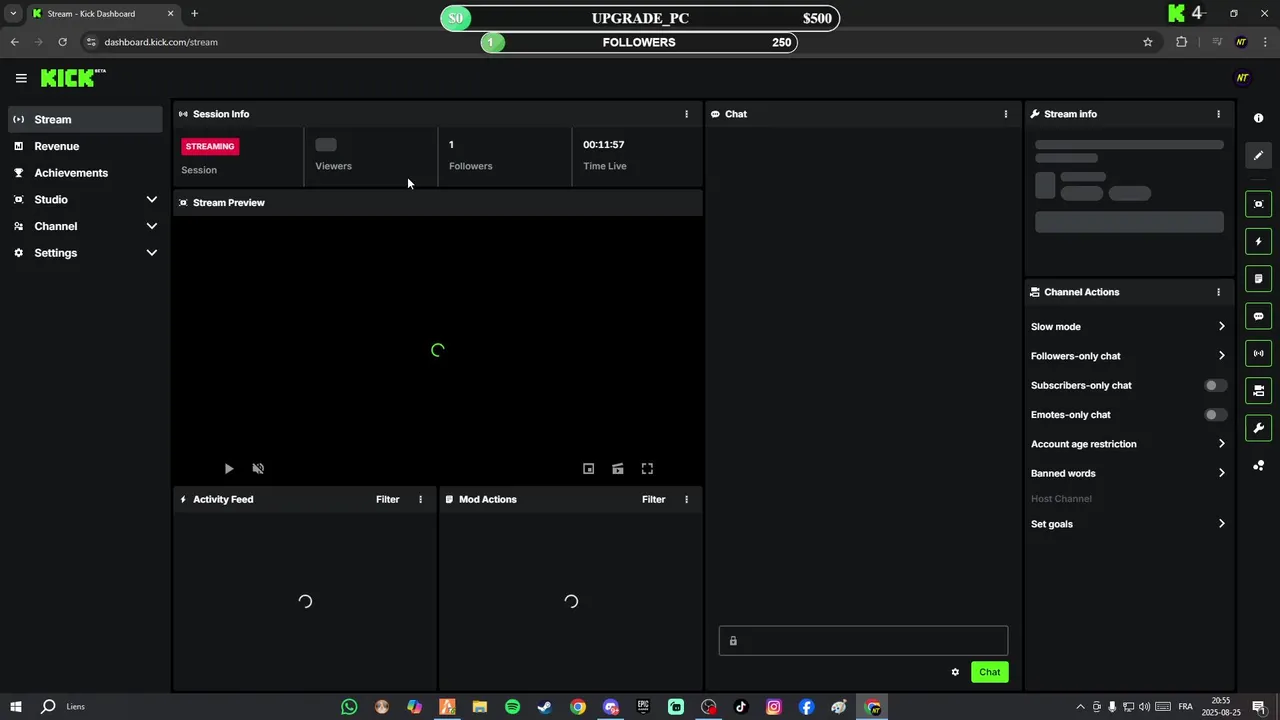
Task: Open the notification center icon
Action: [x=1262, y=707]
